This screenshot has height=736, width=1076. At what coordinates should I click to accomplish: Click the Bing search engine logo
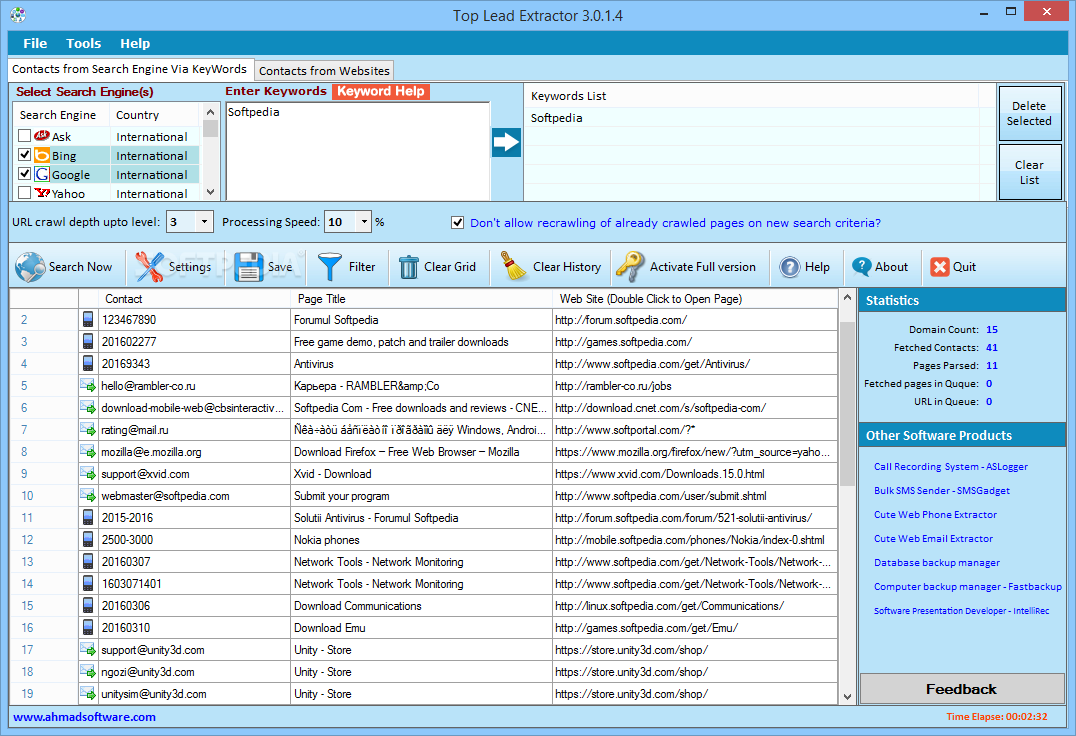coord(42,155)
